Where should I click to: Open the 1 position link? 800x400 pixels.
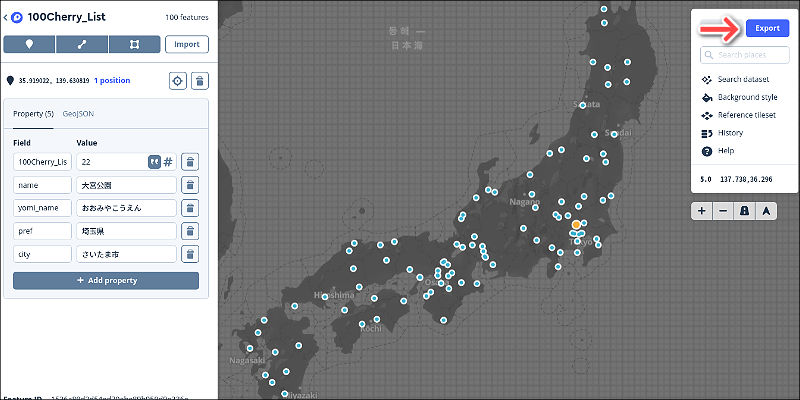click(x=112, y=81)
